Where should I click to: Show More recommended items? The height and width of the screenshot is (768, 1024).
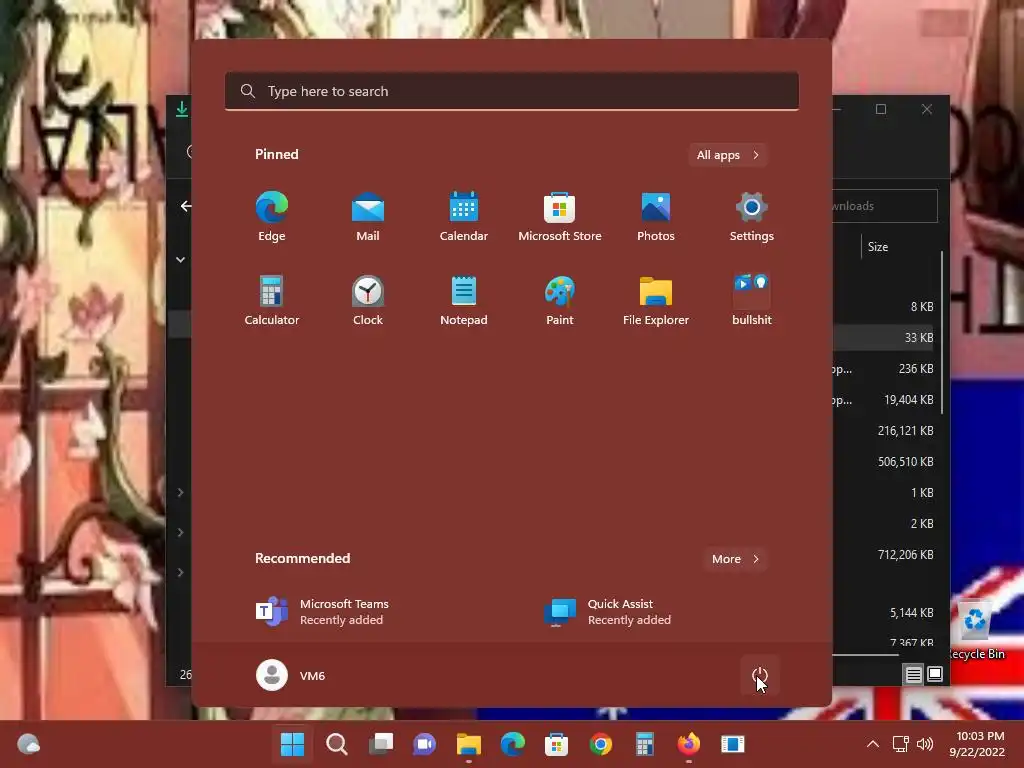[735, 559]
